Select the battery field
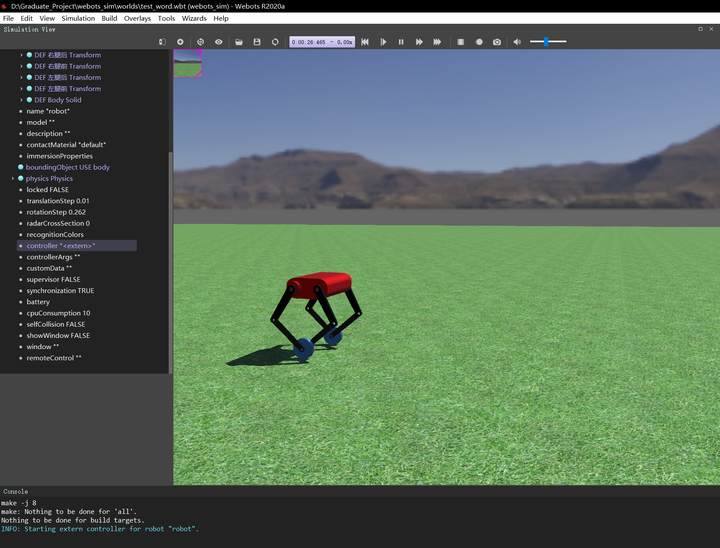This screenshot has height=548, width=720. [x=38, y=302]
